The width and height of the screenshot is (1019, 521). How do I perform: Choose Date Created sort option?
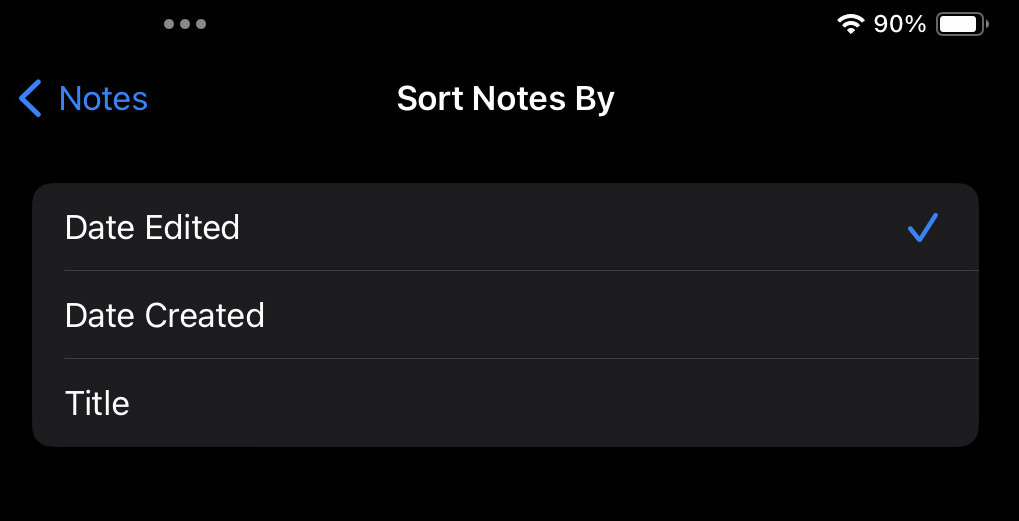pyautogui.click(x=505, y=314)
